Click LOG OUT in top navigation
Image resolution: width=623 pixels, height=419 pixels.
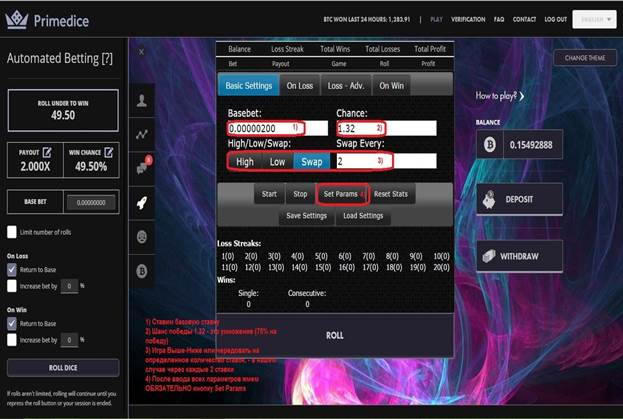(555, 19)
